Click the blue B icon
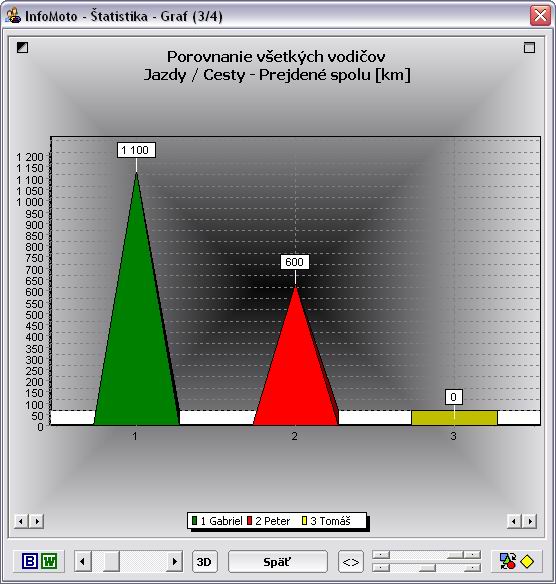The height and width of the screenshot is (584, 556). point(30,561)
